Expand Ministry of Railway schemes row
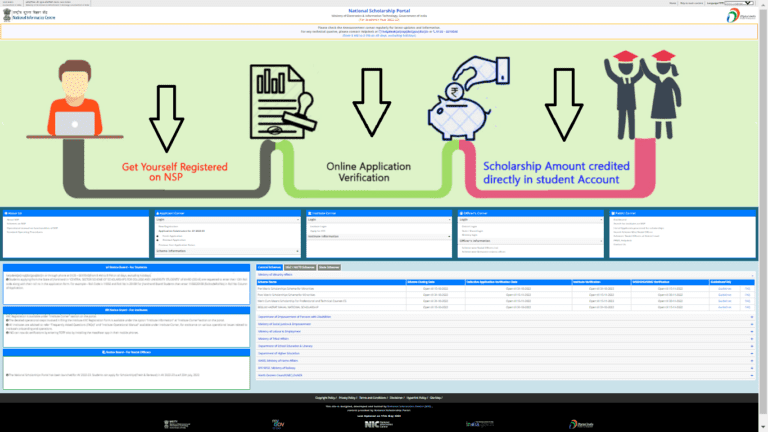 click(505, 368)
